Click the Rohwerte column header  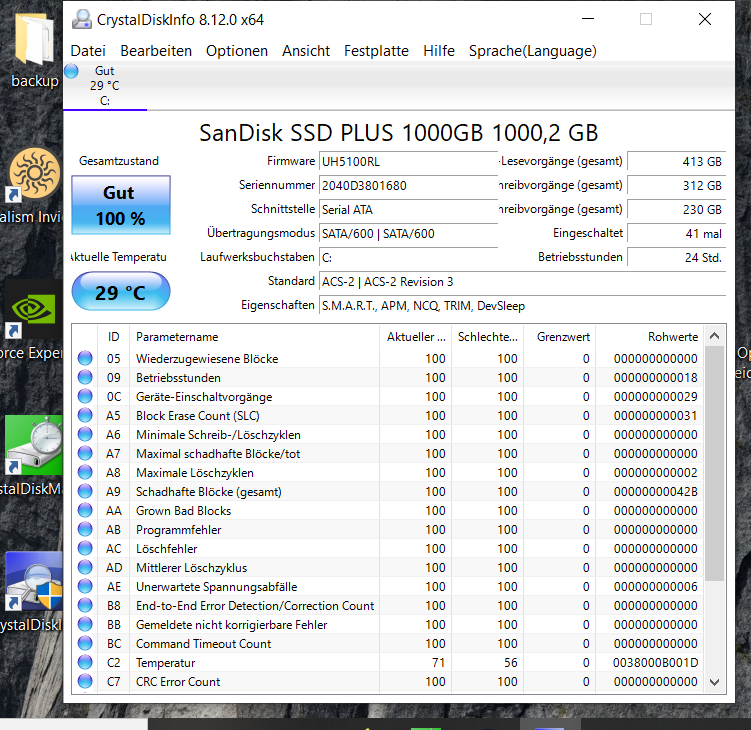[x=650, y=337]
